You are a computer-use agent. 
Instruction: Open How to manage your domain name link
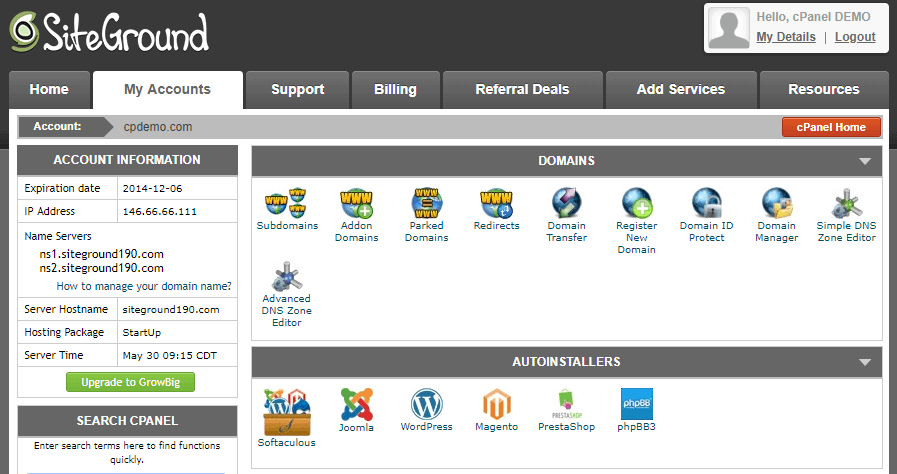tap(144, 286)
